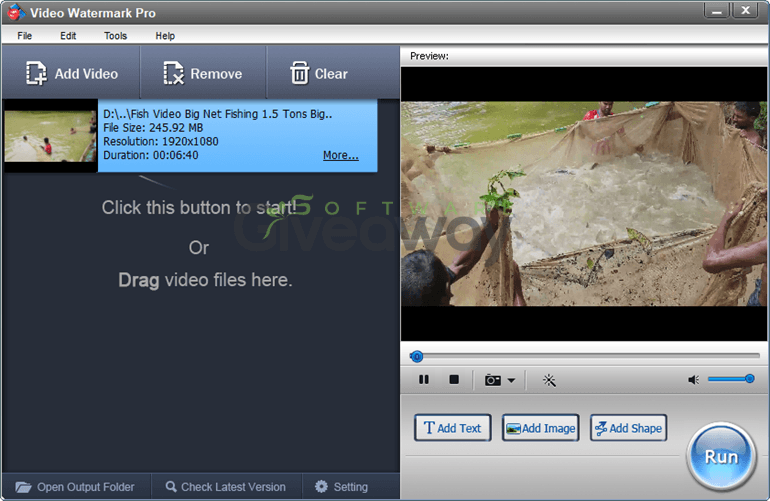The width and height of the screenshot is (770, 501).
Task: Open Output Folder
Action: [x=75, y=487]
